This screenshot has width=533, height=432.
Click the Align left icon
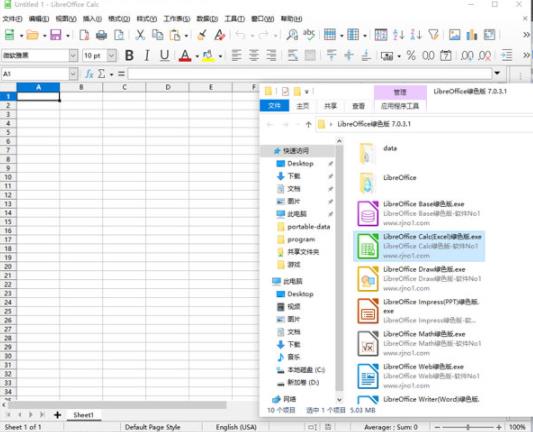237,55
